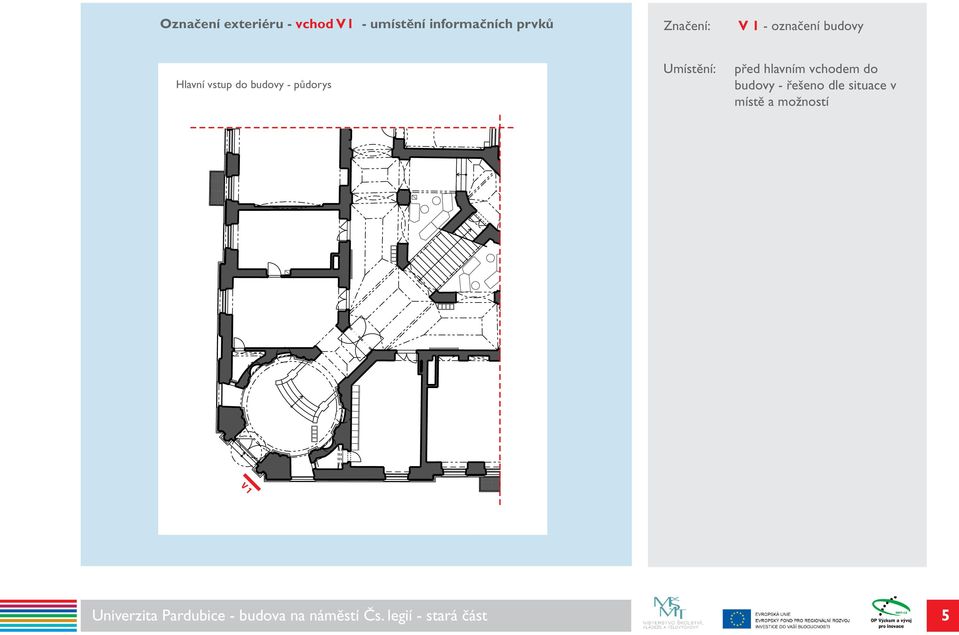Viewport: 959px width, 635px height.
Task: Click the text 'místě a možností'
Action: pyautogui.click(x=782, y=102)
